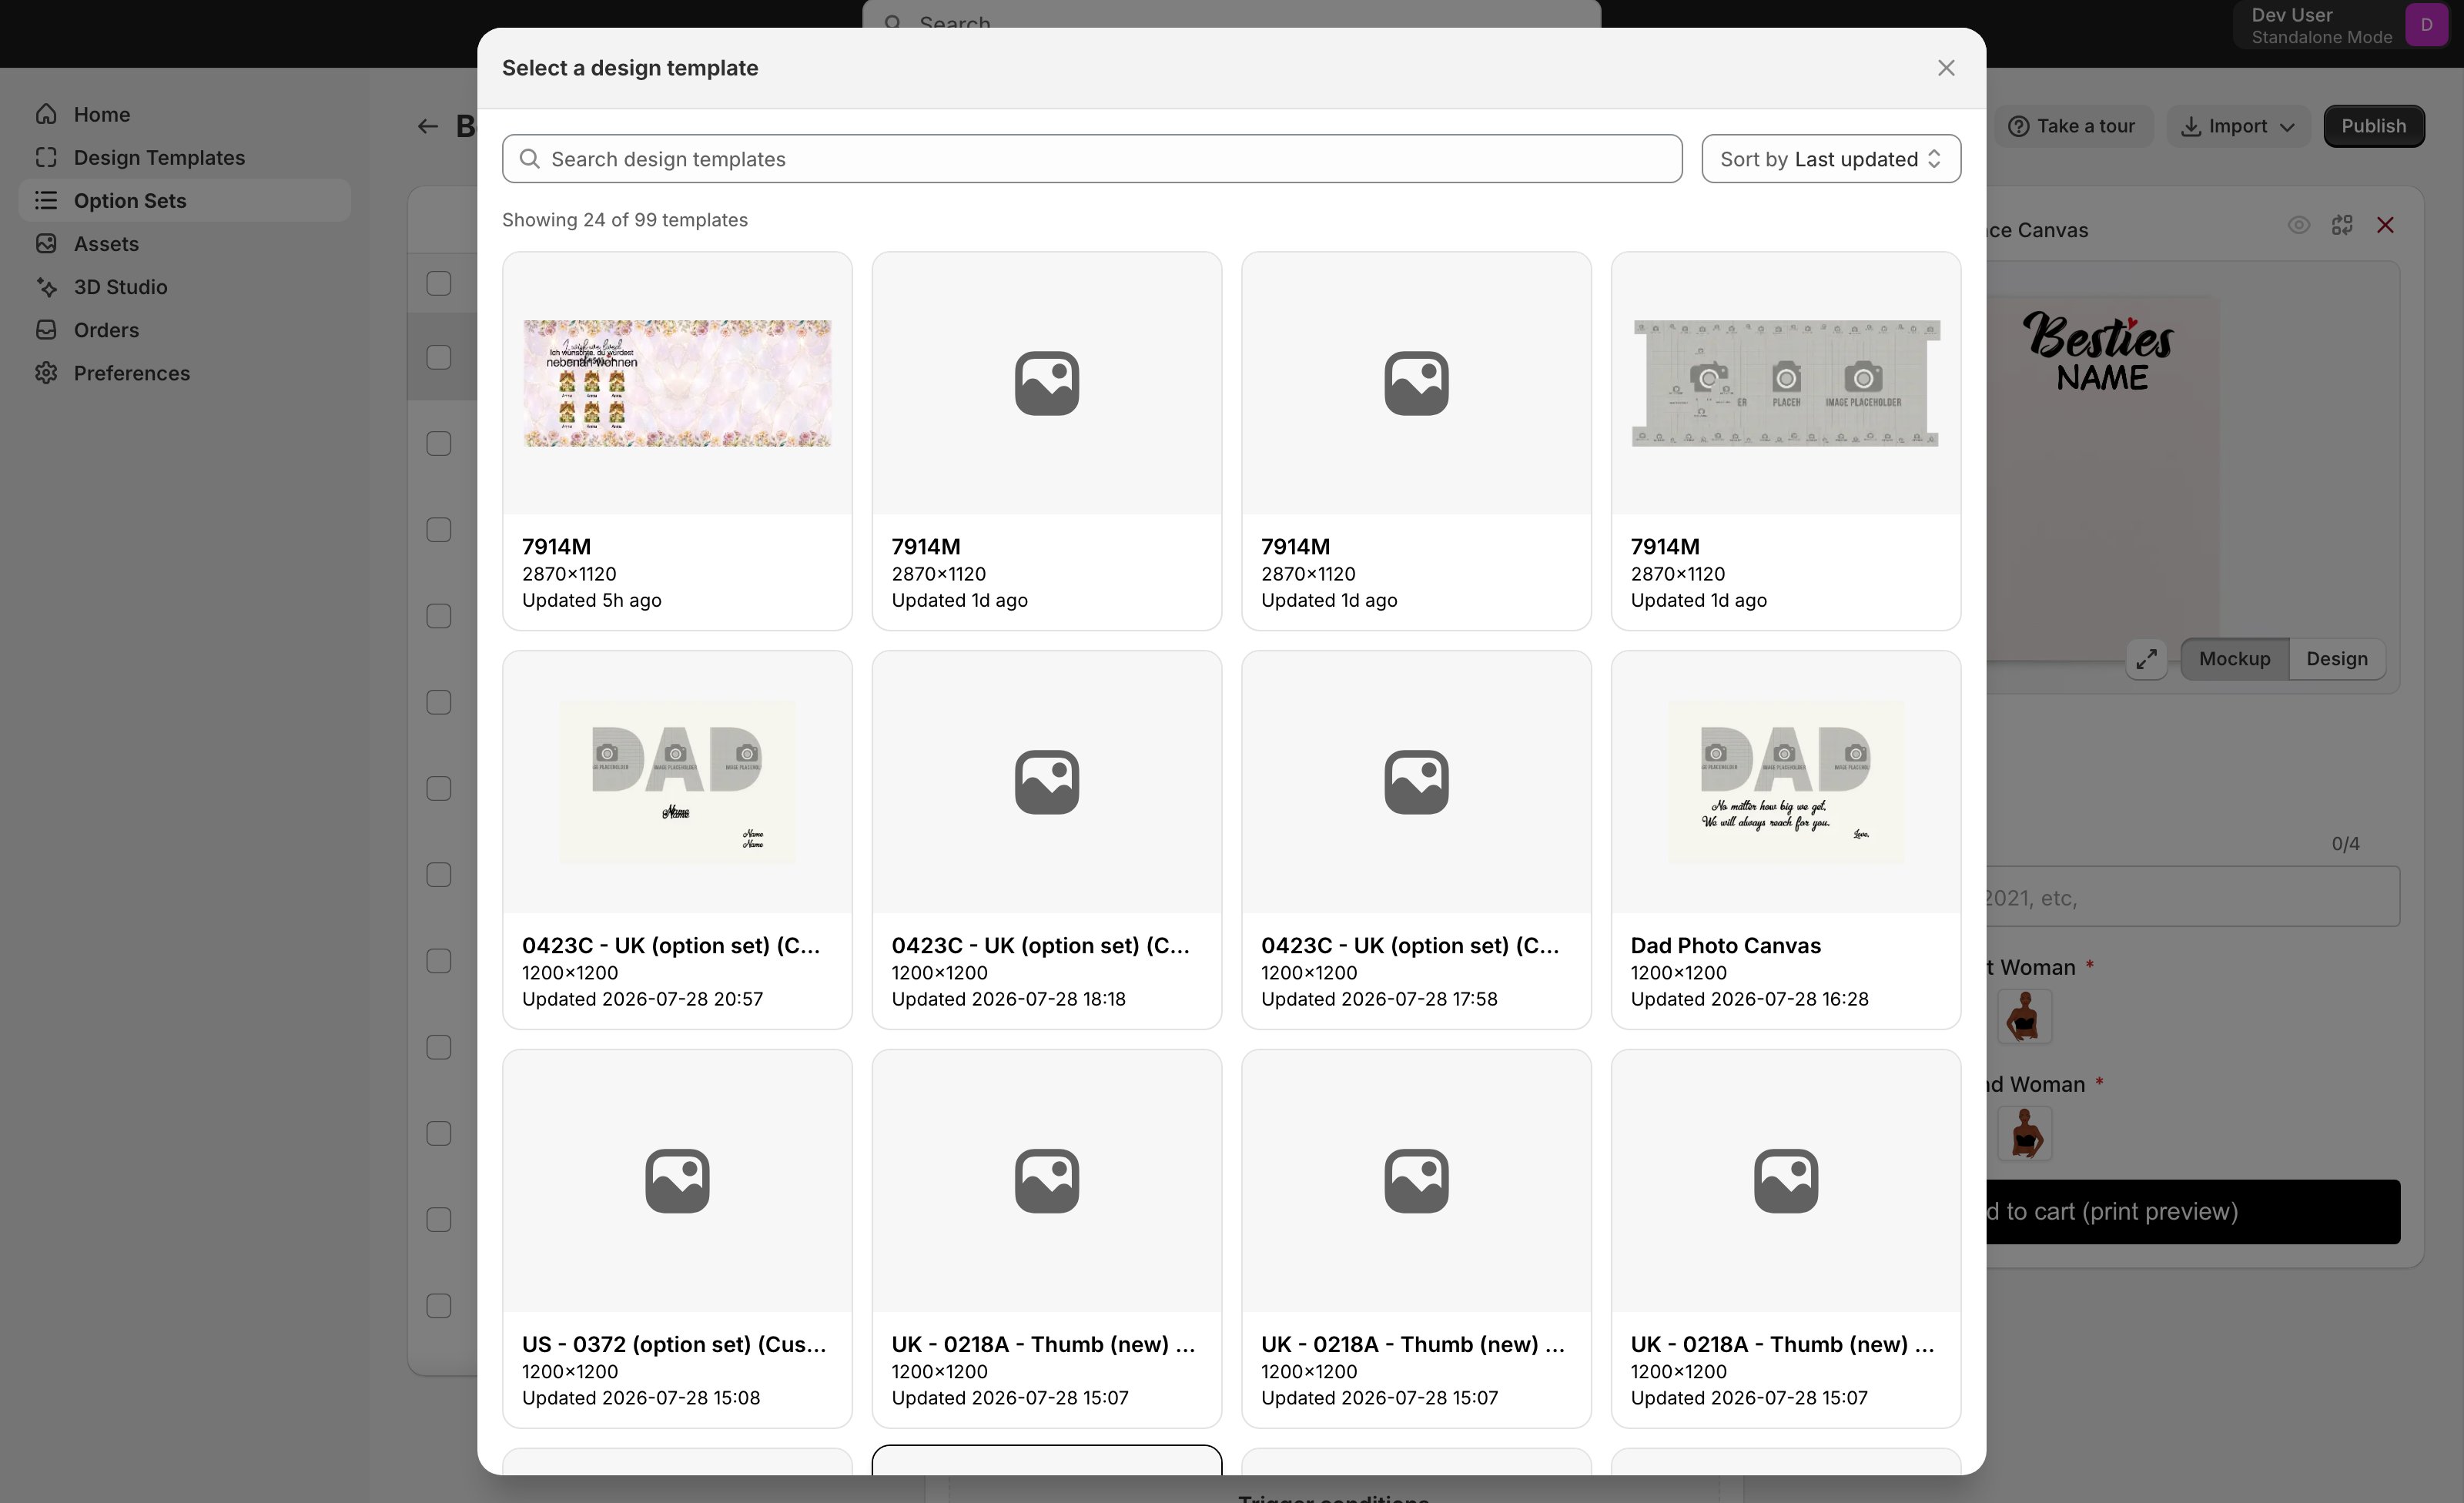This screenshot has height=1503, width=2464.
Task: Click the Besties NAME preview image
Action: (x=2101, y=478)
